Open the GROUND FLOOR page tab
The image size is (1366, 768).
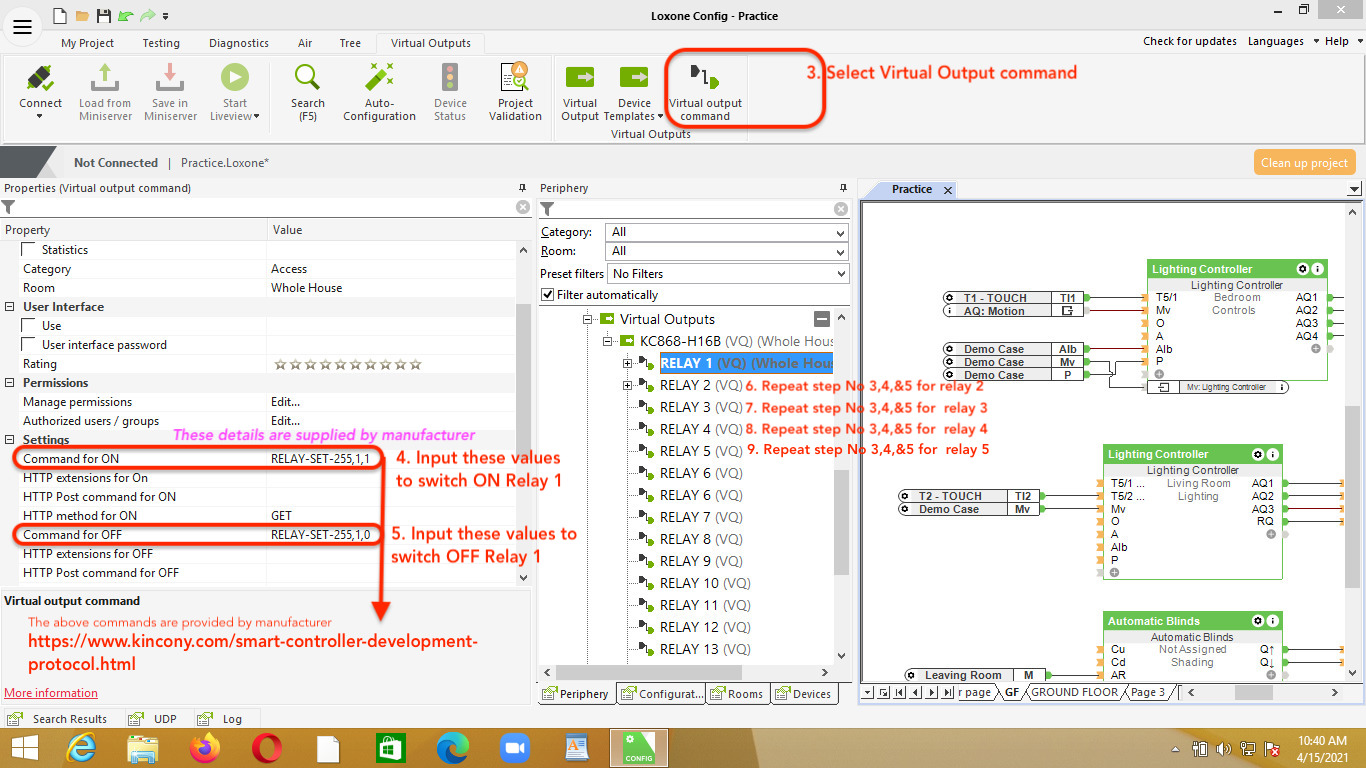(x=1074, y=692)
